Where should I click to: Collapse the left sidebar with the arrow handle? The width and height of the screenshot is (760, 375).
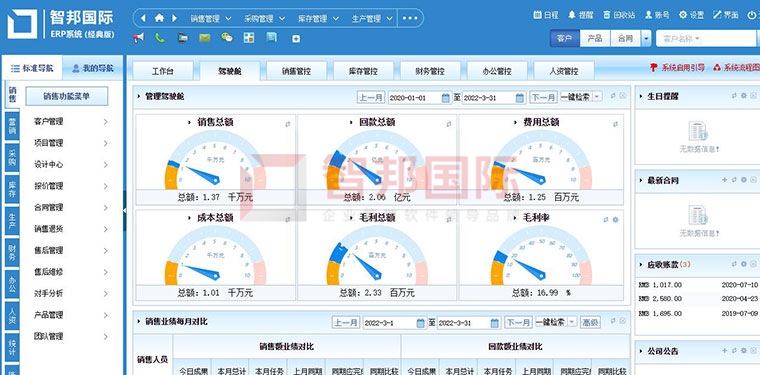tap(125, 210)
